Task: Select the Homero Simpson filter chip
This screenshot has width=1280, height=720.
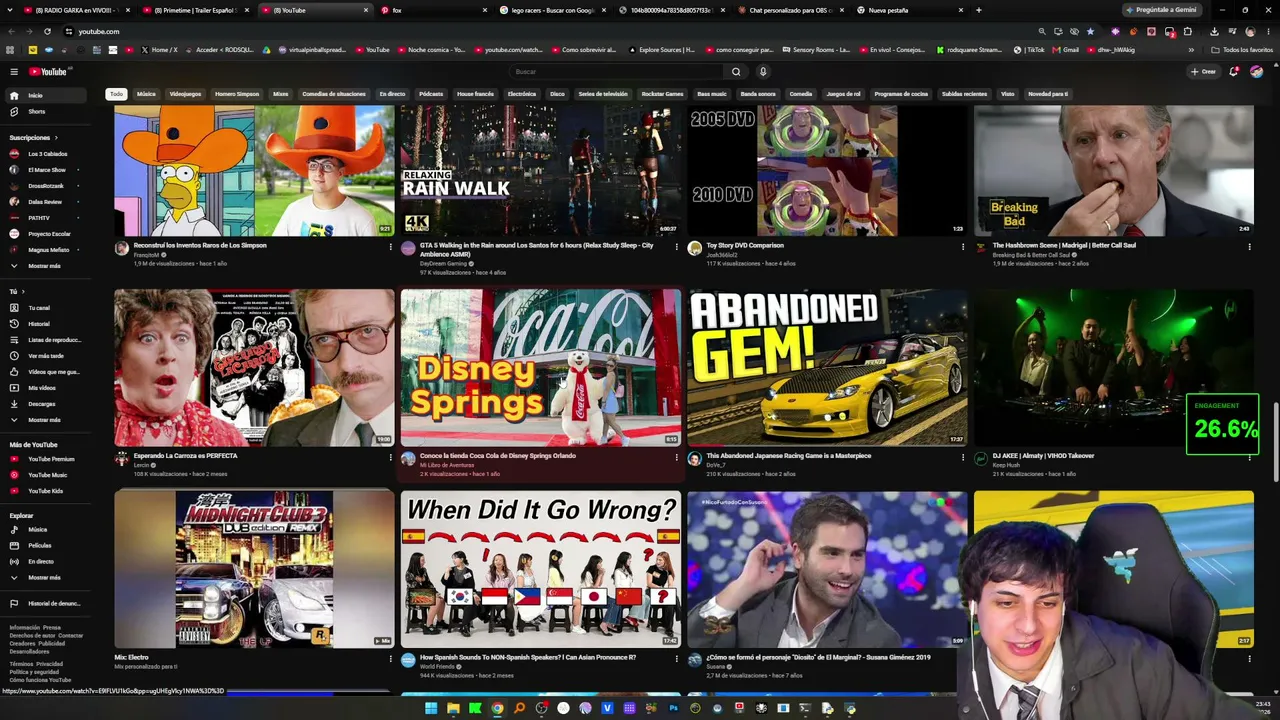Action: coord(237,94)
